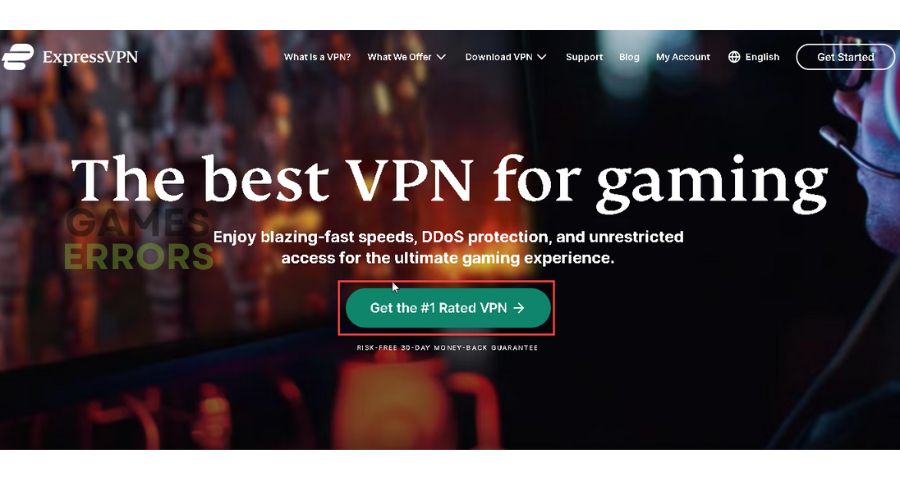Click the blazing-fast speeds description text
The width and height of the screenshot is (900, 500).
click(448, 247)
